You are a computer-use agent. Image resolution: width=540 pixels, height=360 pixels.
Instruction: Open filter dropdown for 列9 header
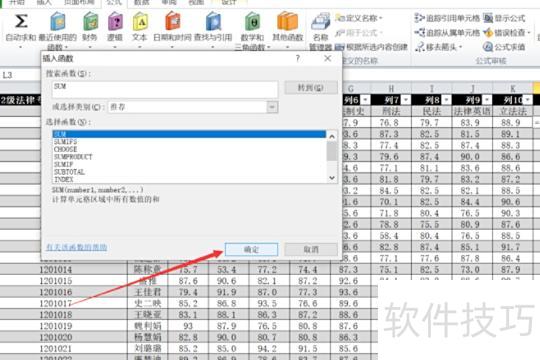pyautogui.click(x=487, y=100)
